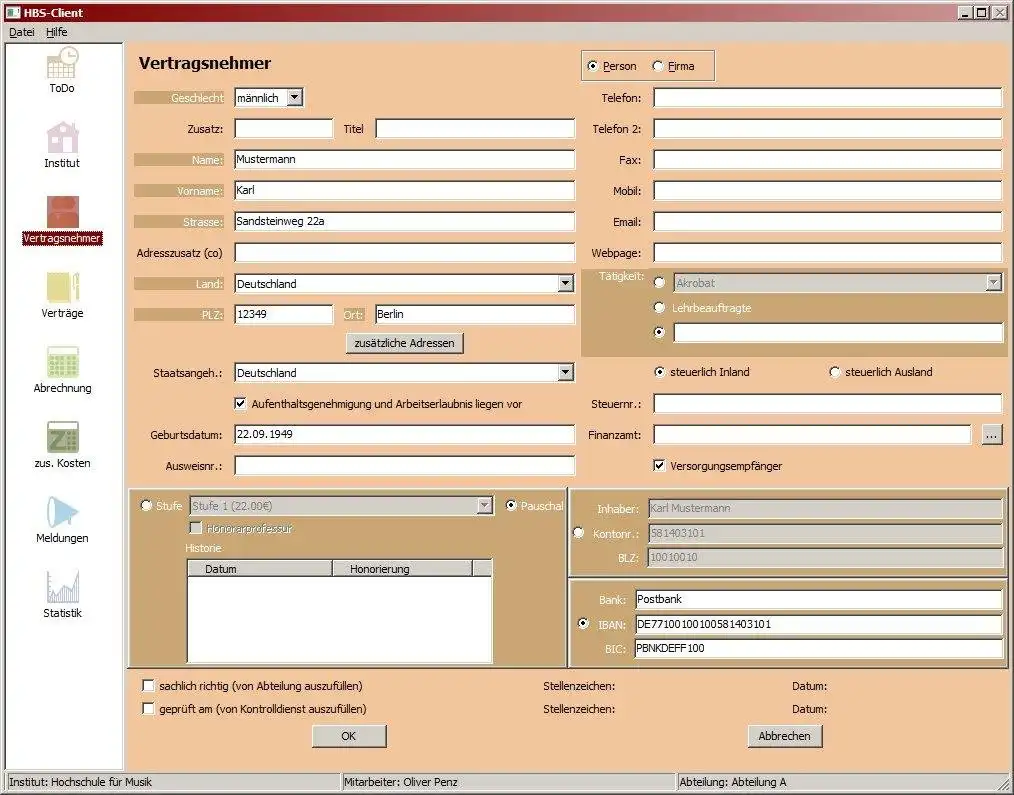Click the Zusatz input field

pyautogui.click(x=283, y=129)
